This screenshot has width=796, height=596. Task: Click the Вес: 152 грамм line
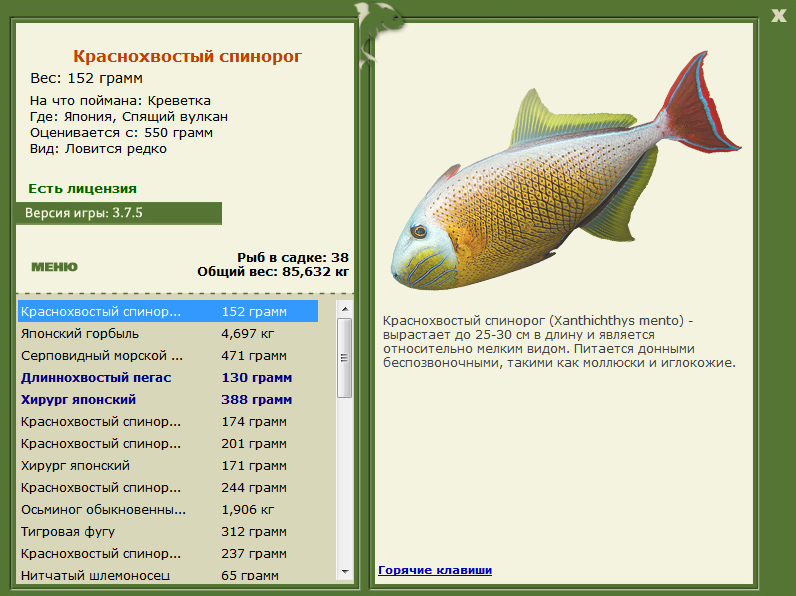(x=86, y=78)
